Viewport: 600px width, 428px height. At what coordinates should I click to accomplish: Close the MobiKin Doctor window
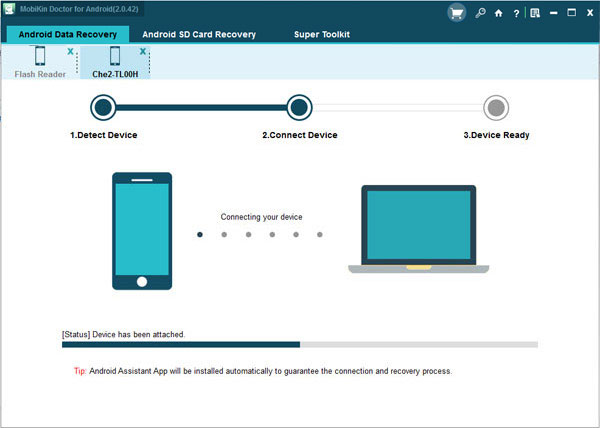(x=590, y=13)
